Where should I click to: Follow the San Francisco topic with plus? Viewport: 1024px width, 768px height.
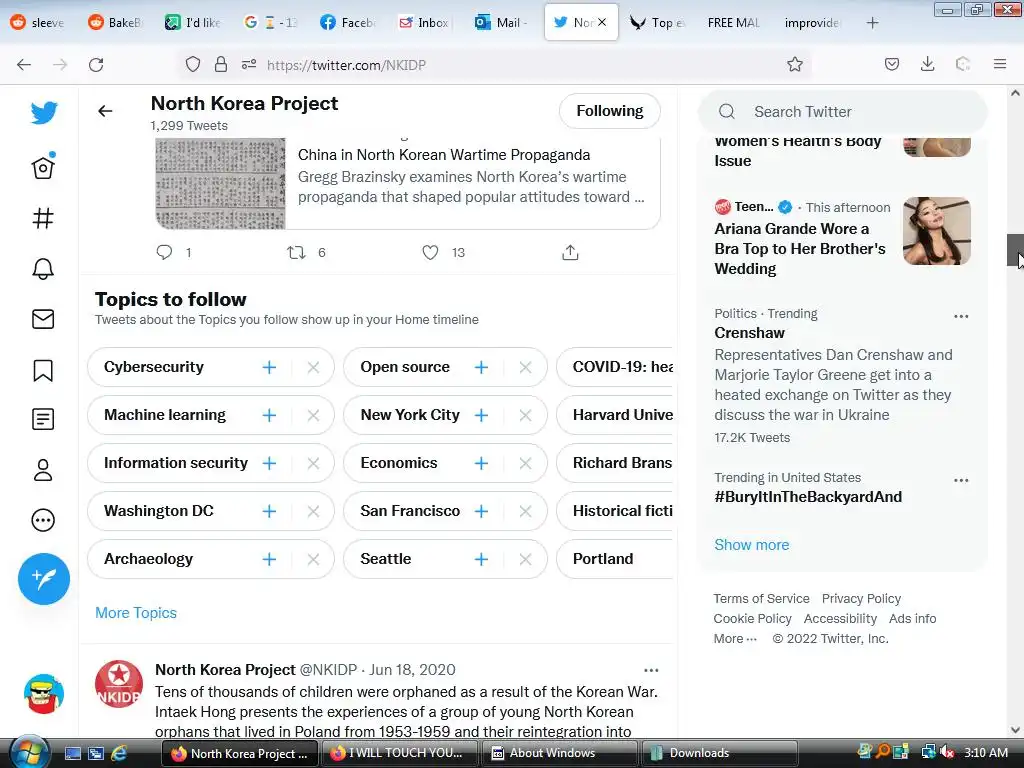[481, 511]
